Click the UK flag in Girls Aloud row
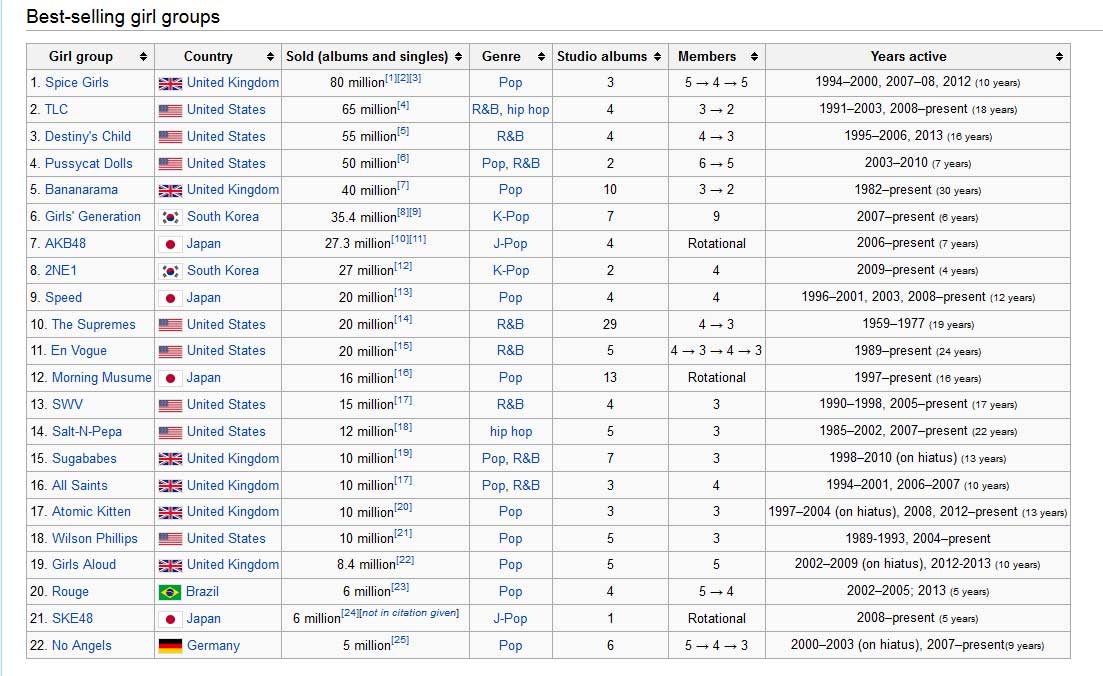Screen dimensions: 1103x676 point(170,566)
